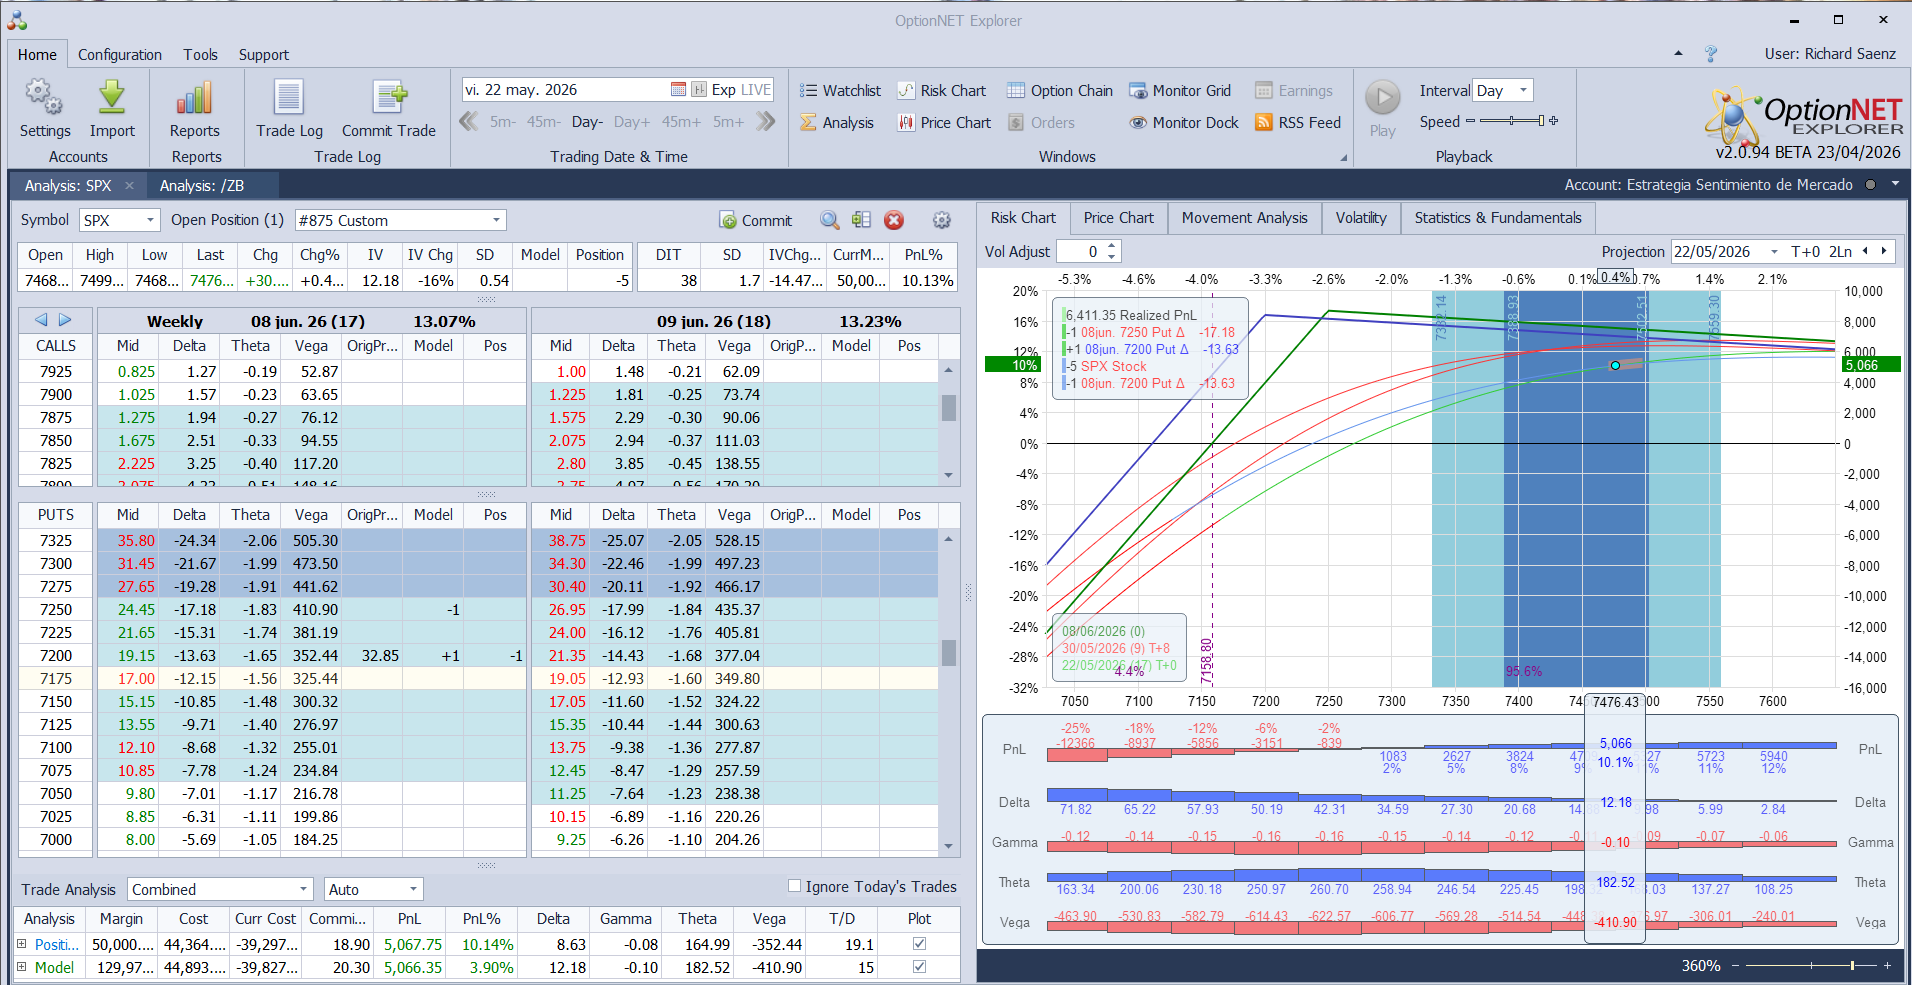1912x985 pixels.
Task: Click the account status circle indicator
Action: (x=1870, y=185)
